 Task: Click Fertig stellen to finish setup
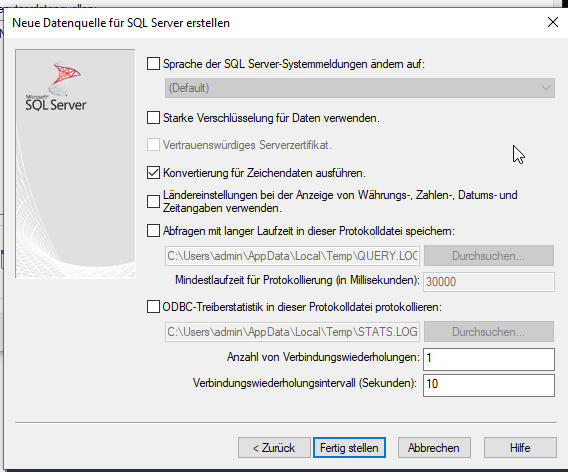click(x=349, y=448)
